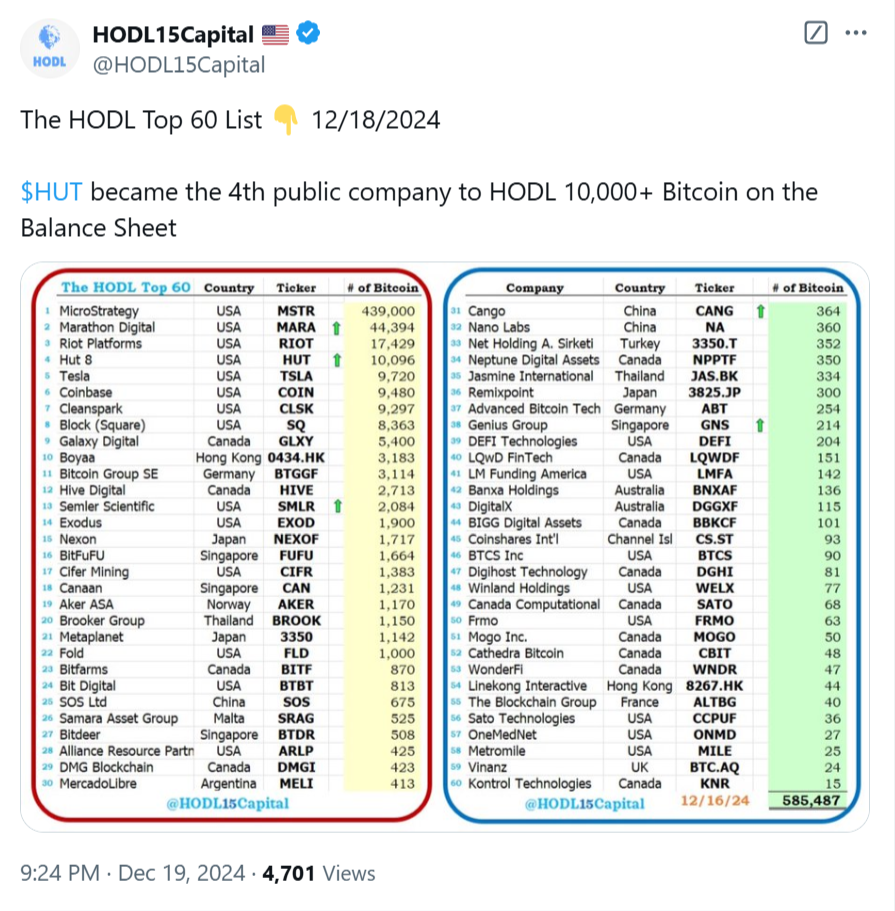Click green up arrow next to MARA
Screen dimensions: 895x911
coord(336,328)
